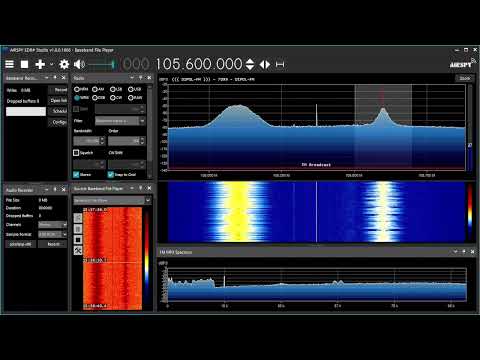The image size is (480, 360).
Task: Toggle the Radio panel pin icon
Action: (x=141, y=78)
